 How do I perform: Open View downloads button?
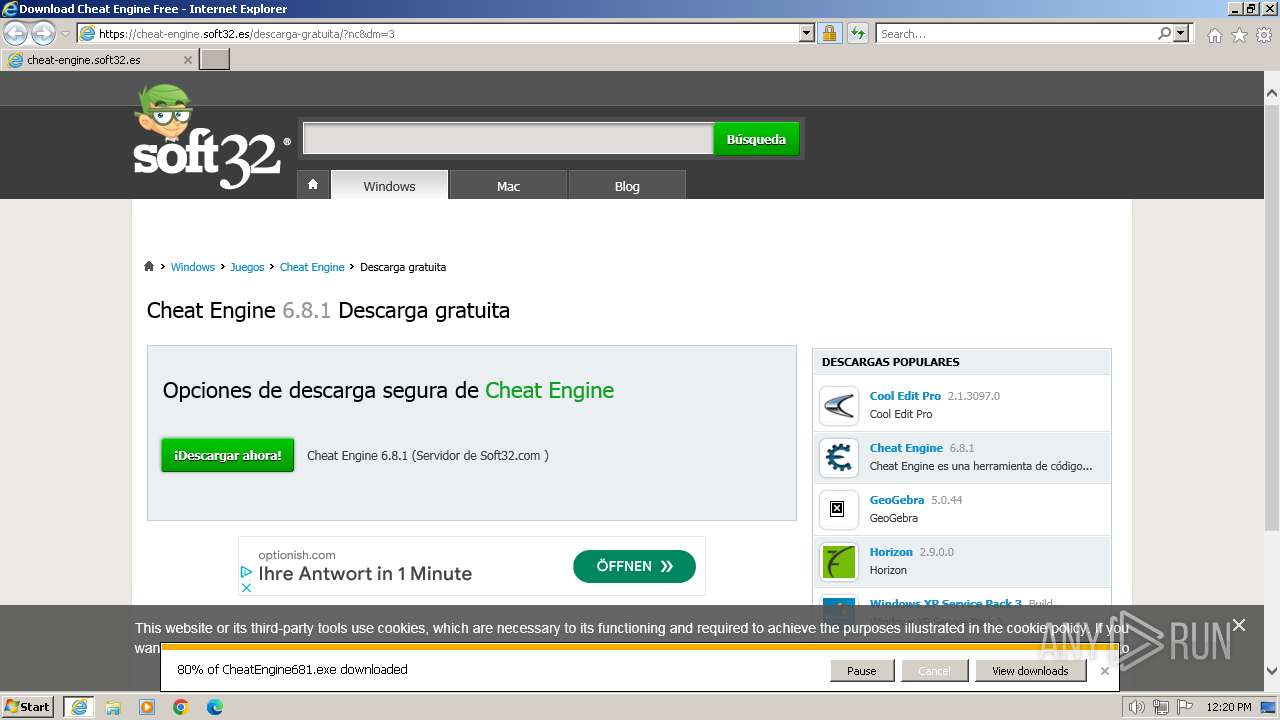click(1030, 671)
